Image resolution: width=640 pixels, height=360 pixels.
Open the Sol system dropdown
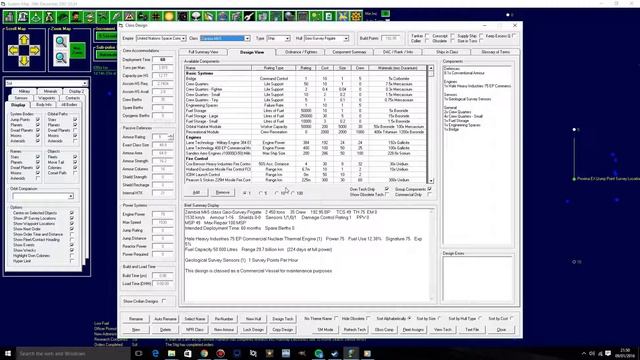(84, 83)
